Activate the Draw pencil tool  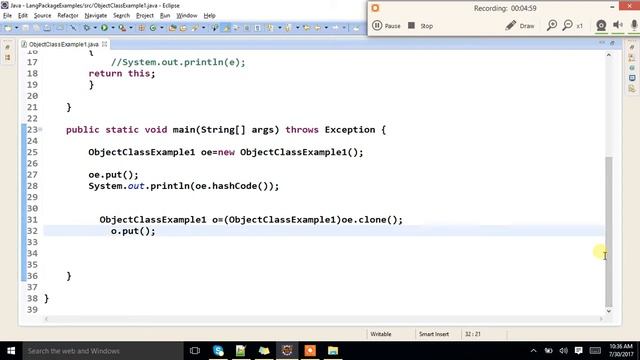tap(520, 26)
